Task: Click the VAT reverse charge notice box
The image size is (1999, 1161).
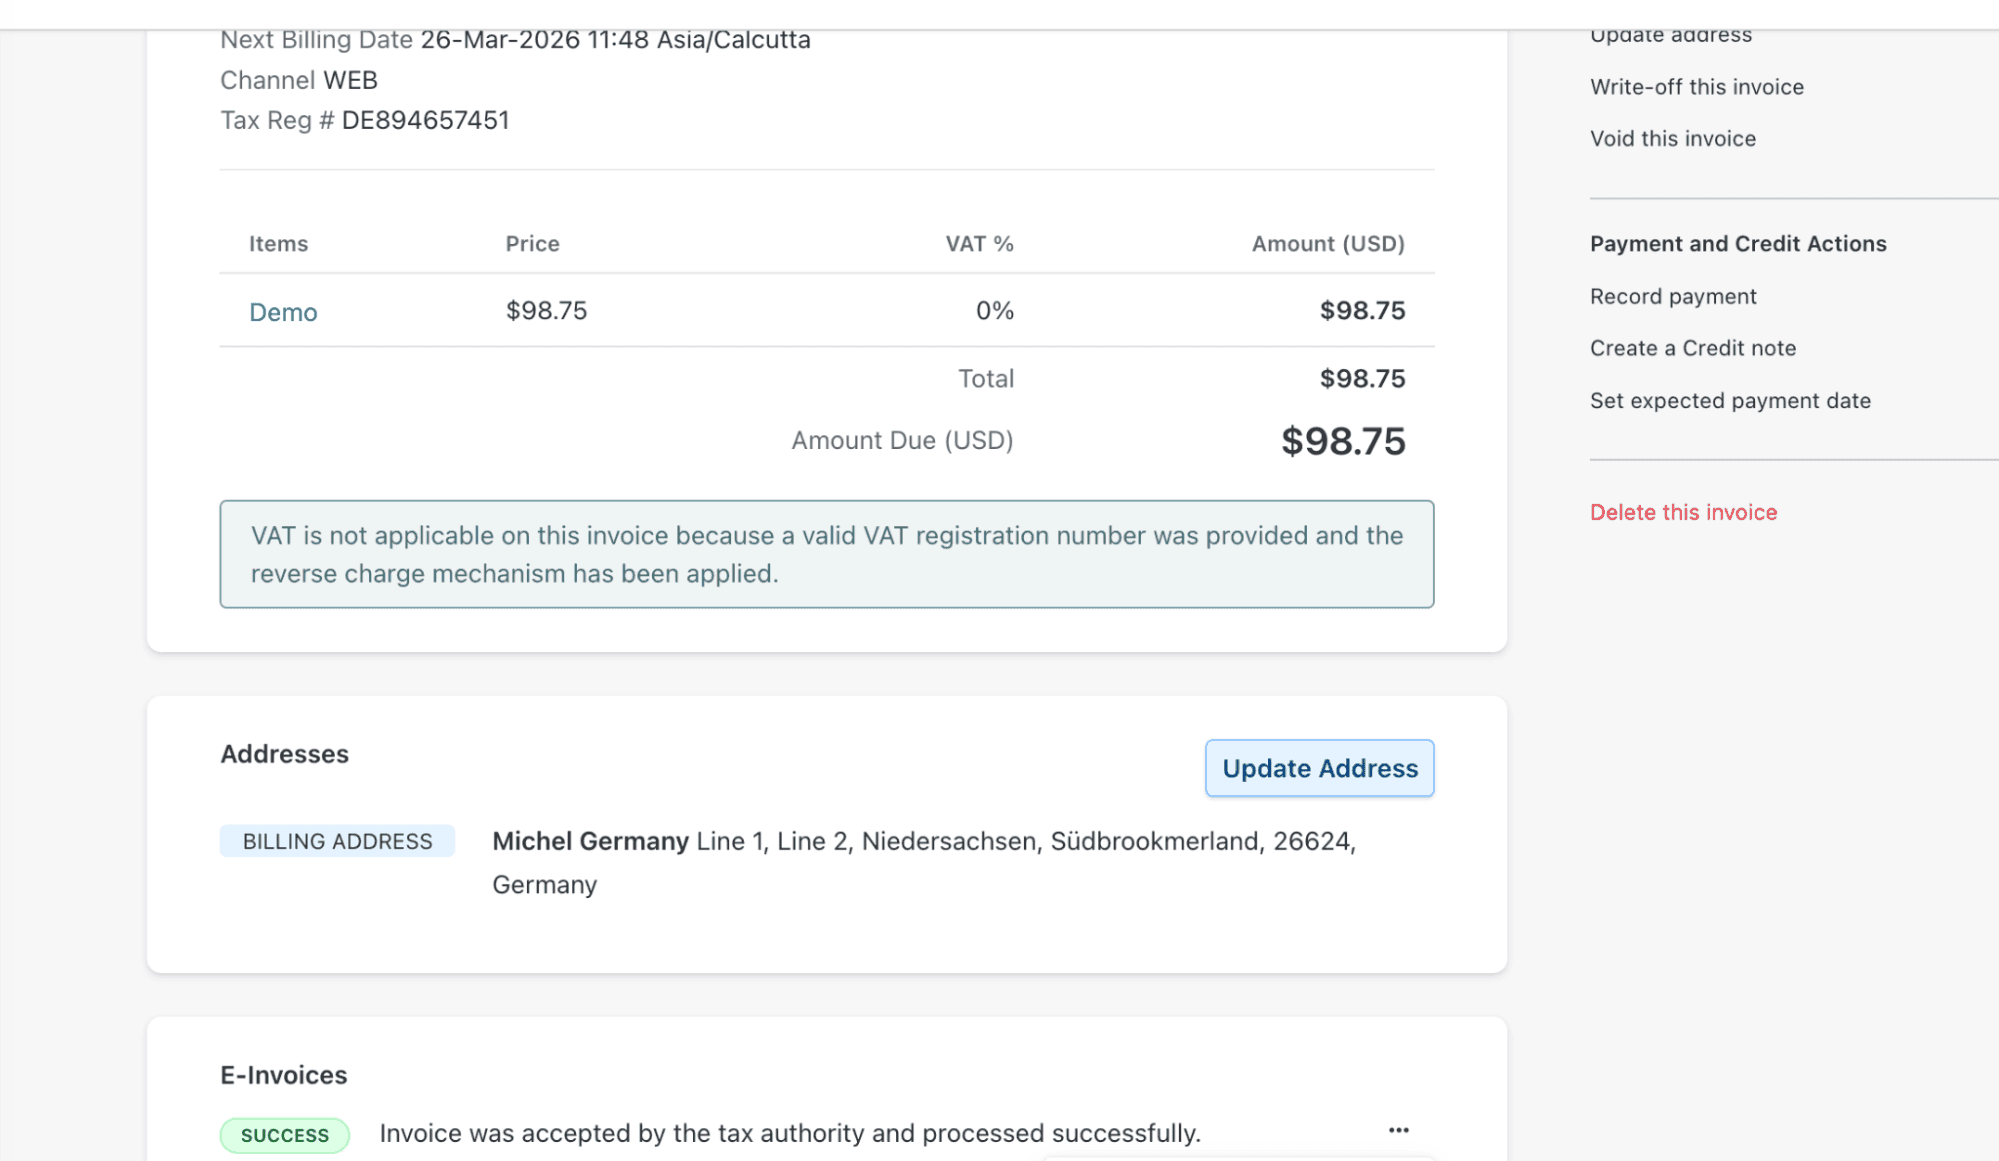Action: [x=826, y=554]
